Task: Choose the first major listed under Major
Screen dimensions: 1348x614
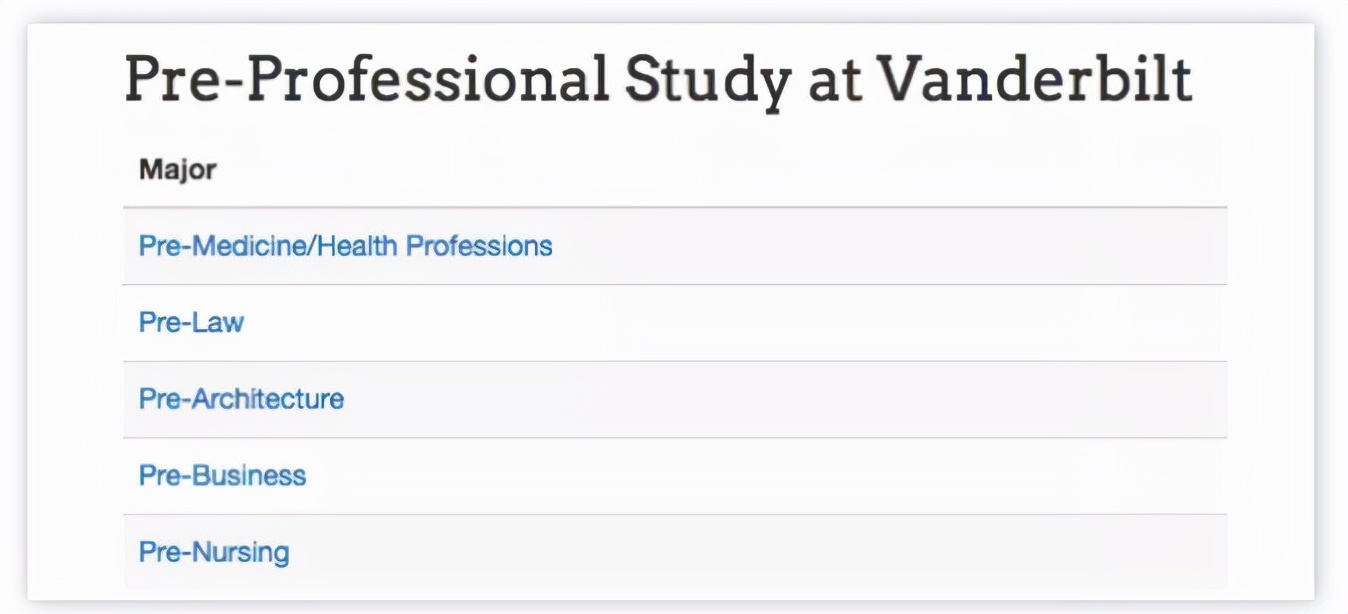Action: (345, 246)
